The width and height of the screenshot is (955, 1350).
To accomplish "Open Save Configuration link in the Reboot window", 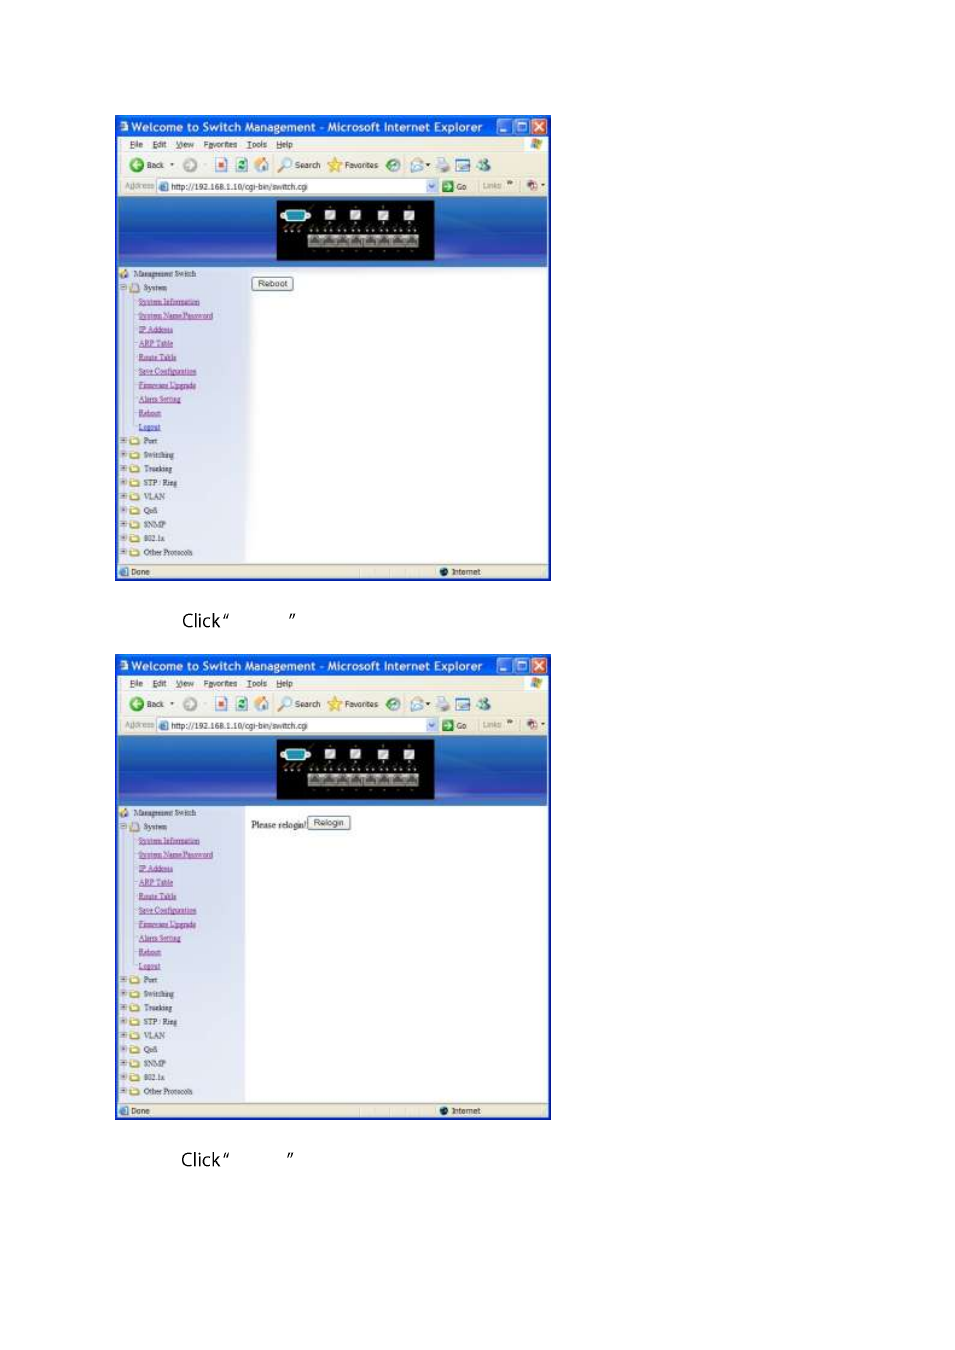I will coord(167,372).
